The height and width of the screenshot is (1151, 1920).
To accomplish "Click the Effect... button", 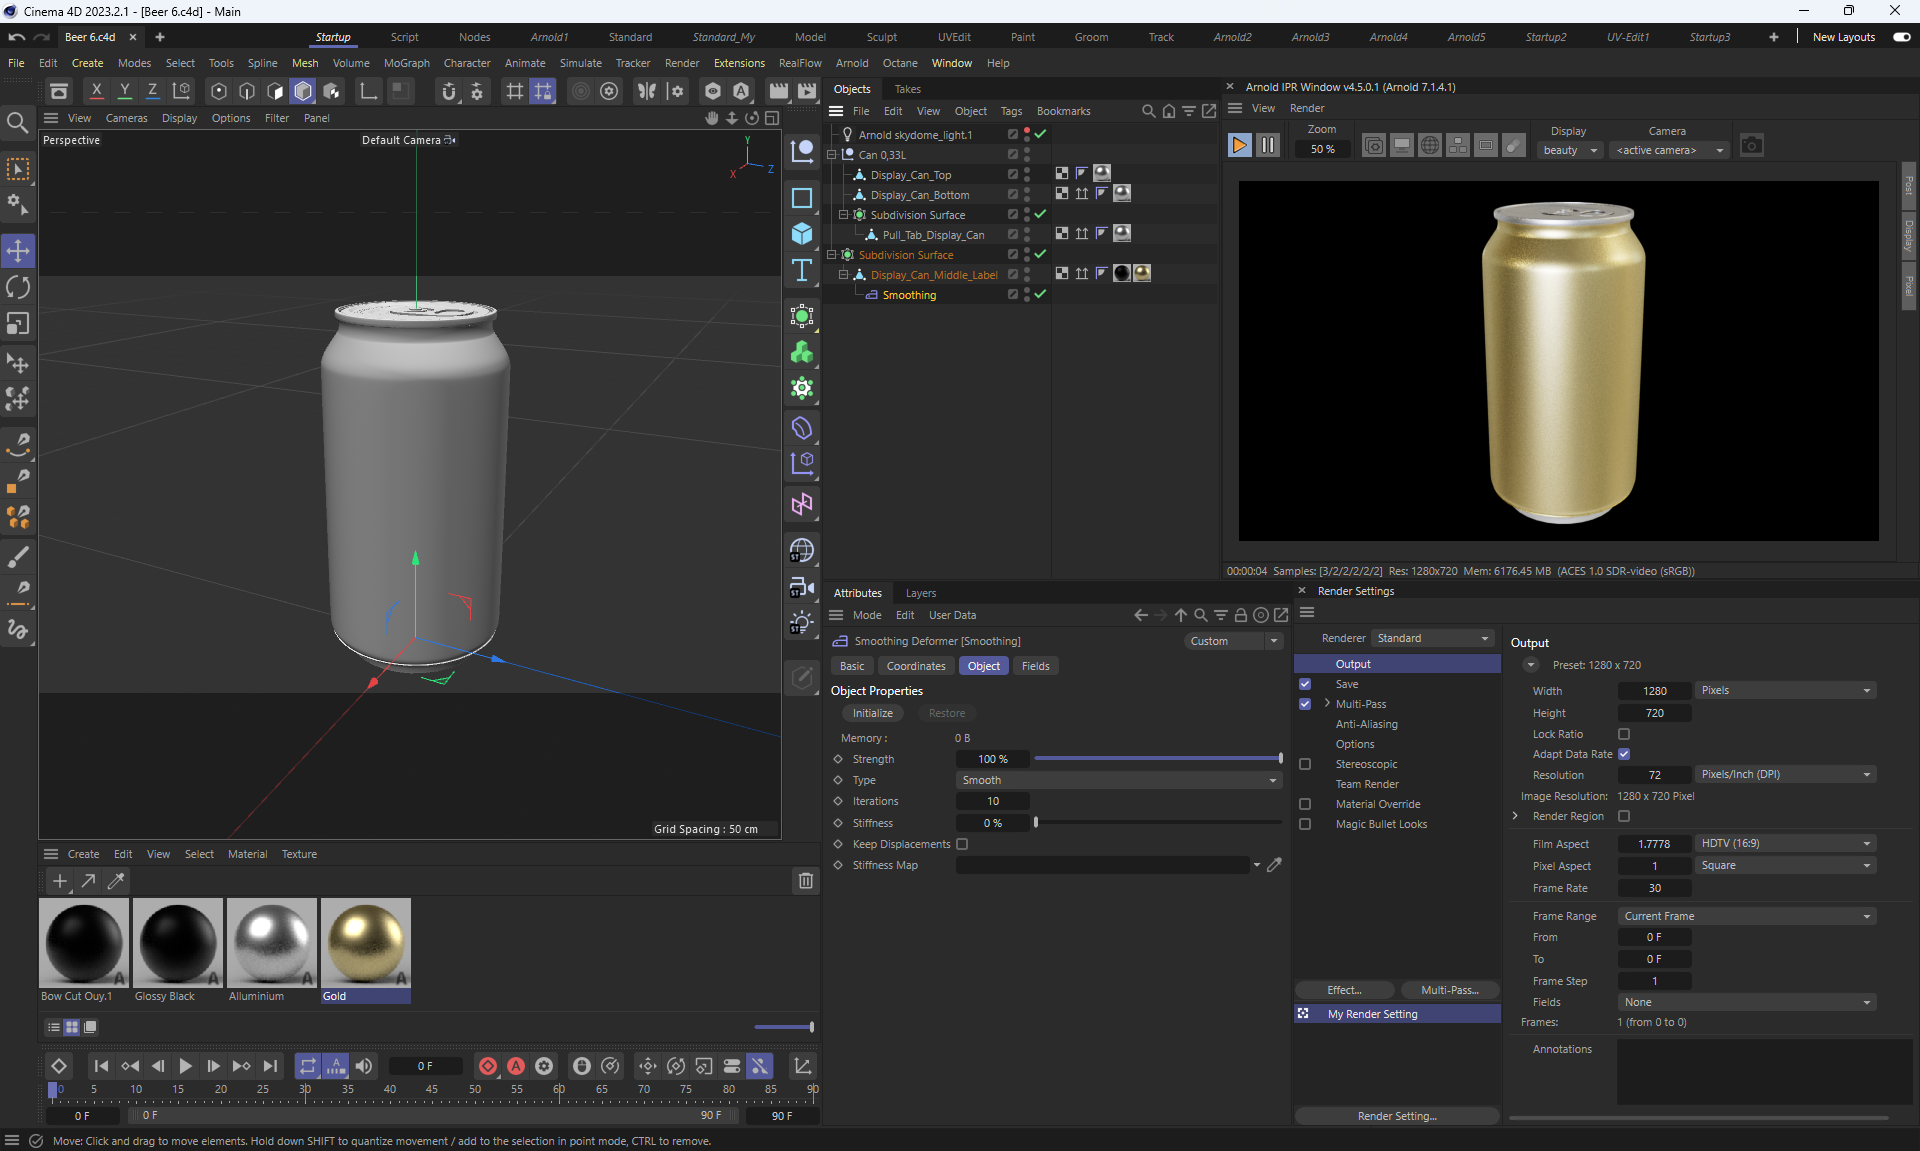I will (x=1344, y=990).
